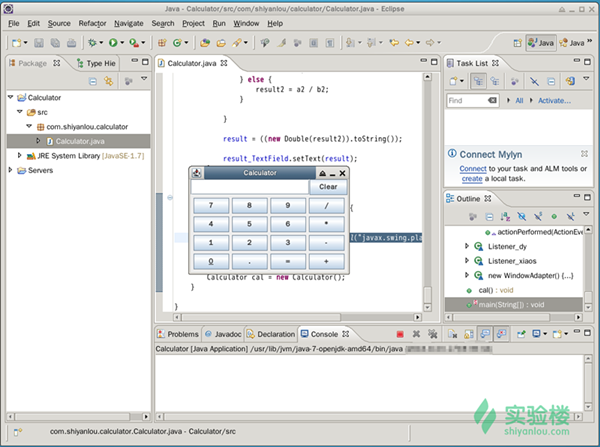600x447 pixels.
Task: Click the Debug bug icon in toolbar
Action: point(92,42)
